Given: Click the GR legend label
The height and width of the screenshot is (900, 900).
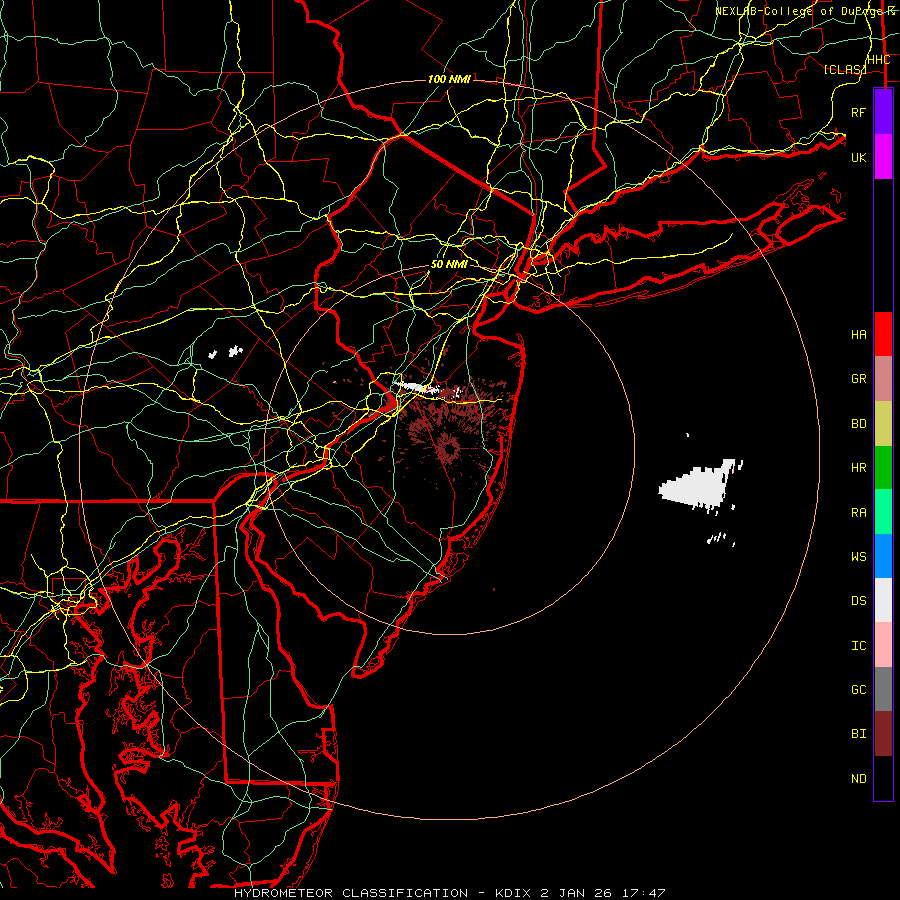Looking at the screenshot, I should point(858,379).
